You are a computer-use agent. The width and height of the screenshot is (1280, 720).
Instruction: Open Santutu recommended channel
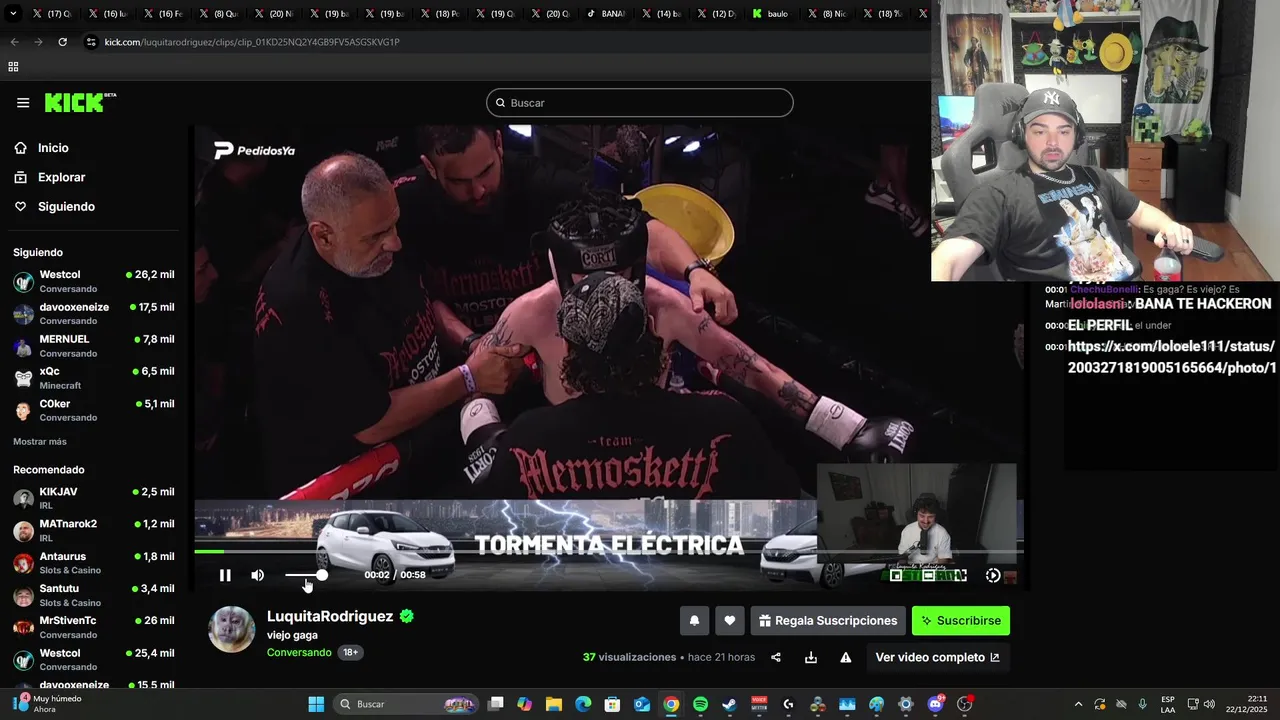click(94, 595)
